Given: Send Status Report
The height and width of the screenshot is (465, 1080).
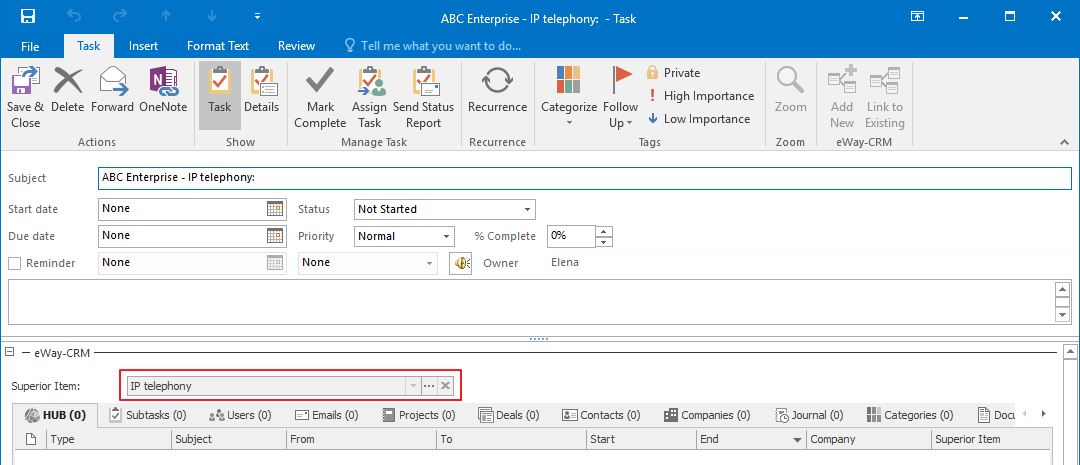Looking at the screenshot, I should point(424,98).
